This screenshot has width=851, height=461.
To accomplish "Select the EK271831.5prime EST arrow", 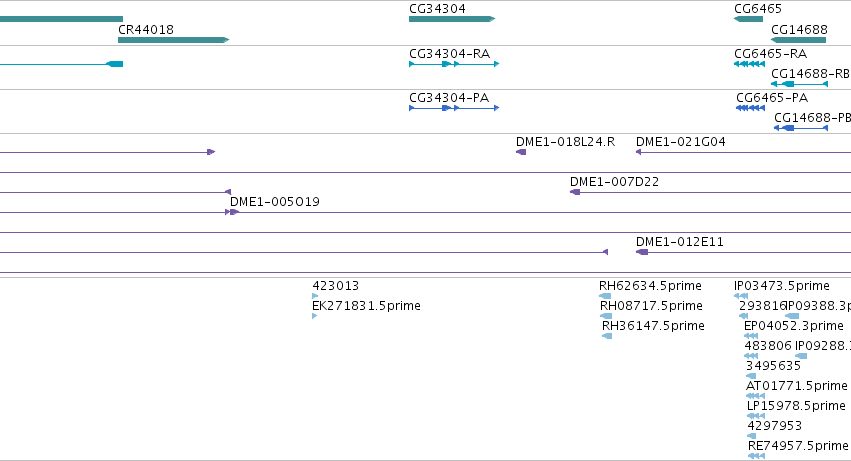I will pos(315,316).
